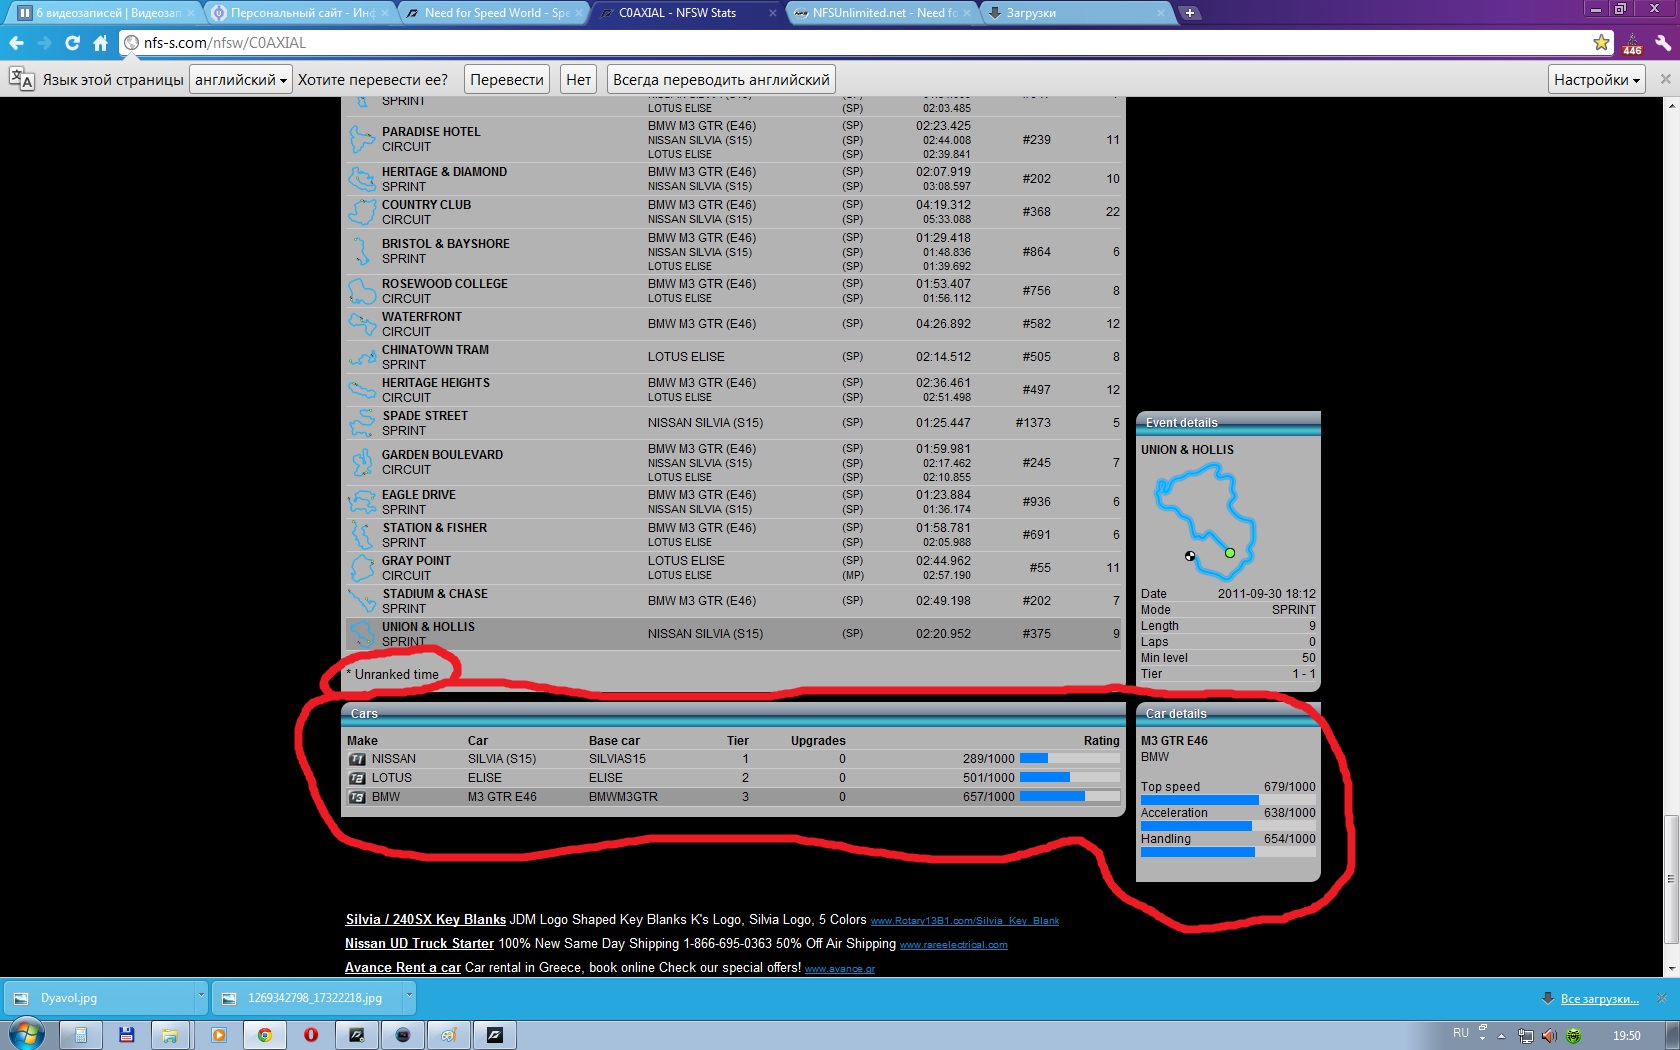Open the page language dropdown
This screenshot has height=1050, width=1680.
click(241, 79)
